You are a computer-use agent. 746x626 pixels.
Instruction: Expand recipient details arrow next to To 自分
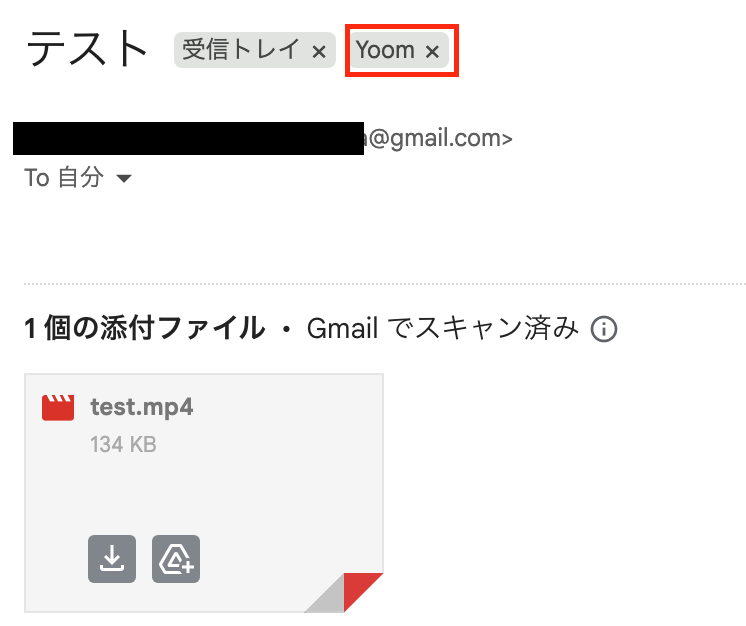pos(124,178)
